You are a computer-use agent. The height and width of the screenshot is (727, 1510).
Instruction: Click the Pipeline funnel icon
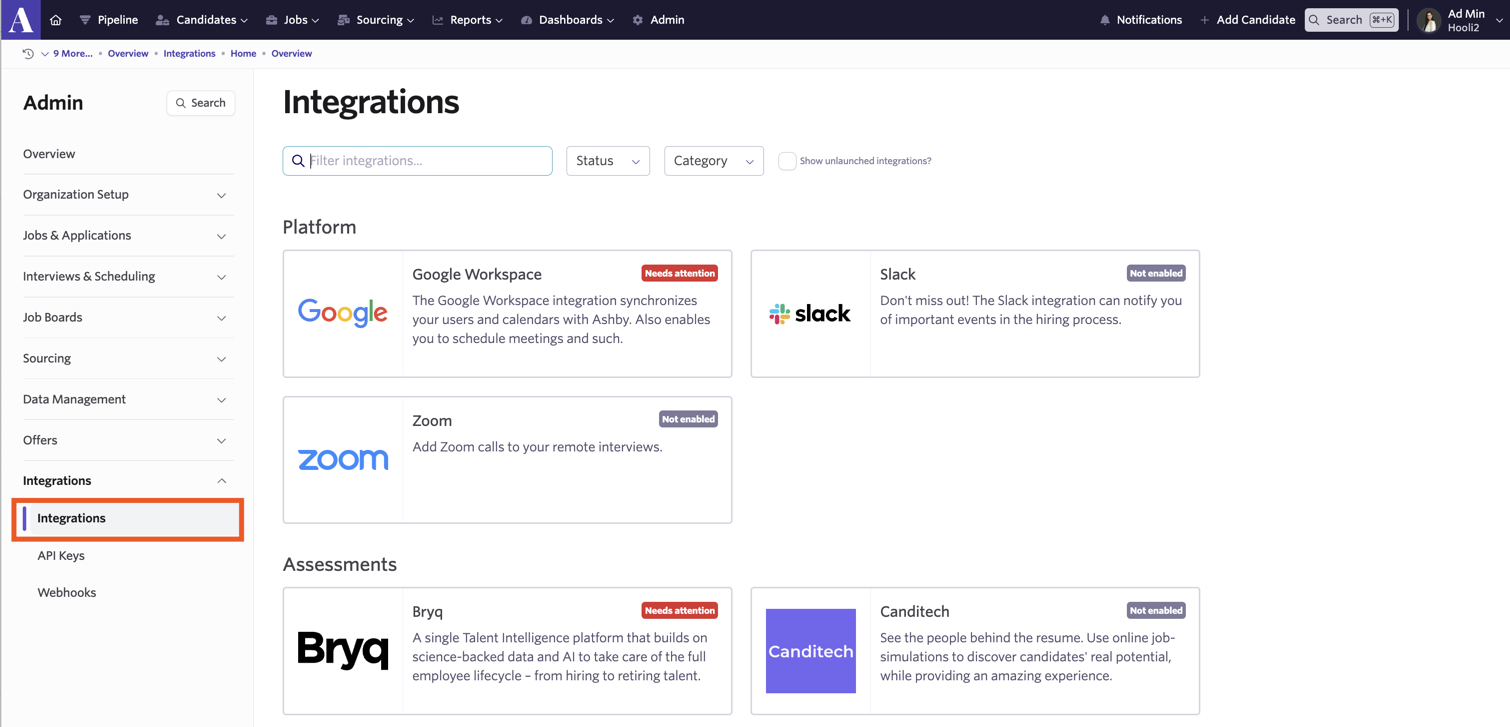tap(85, 20)
